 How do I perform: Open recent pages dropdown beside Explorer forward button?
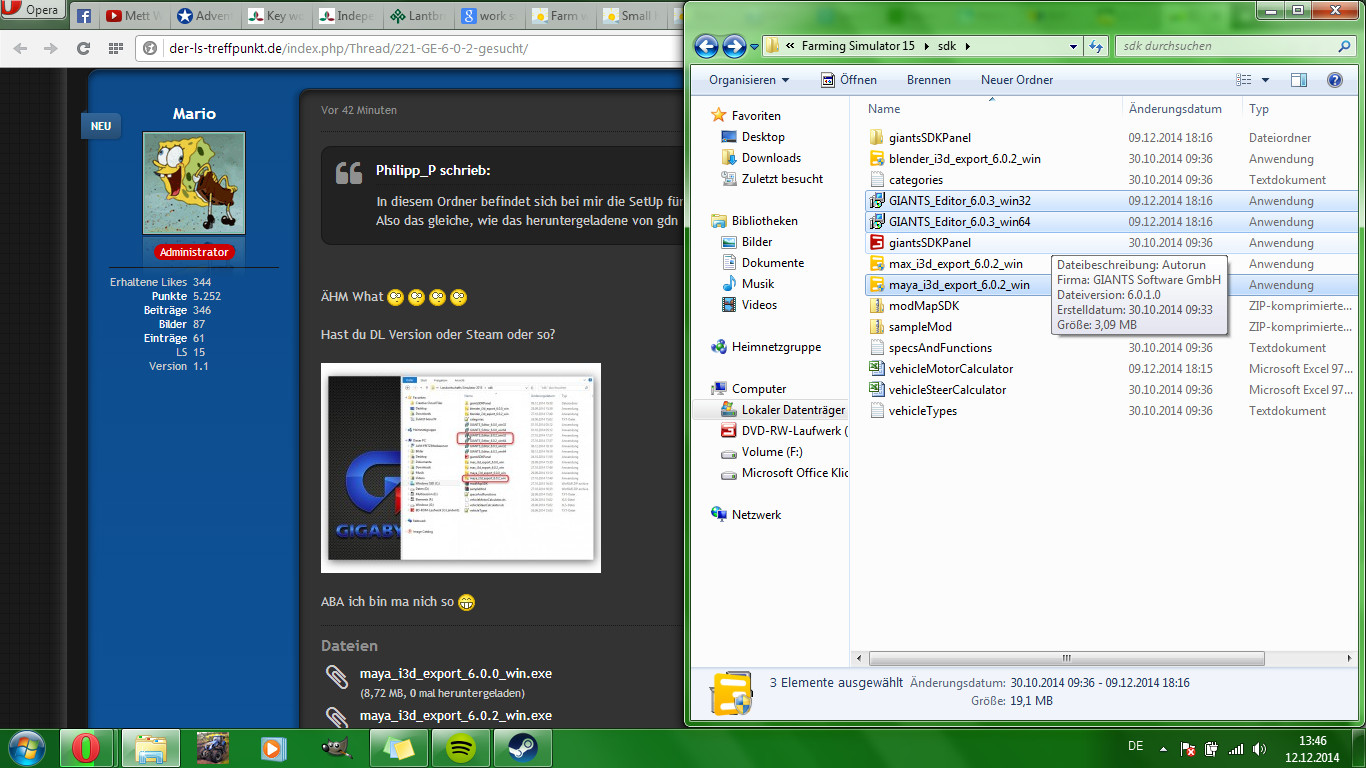754,46
